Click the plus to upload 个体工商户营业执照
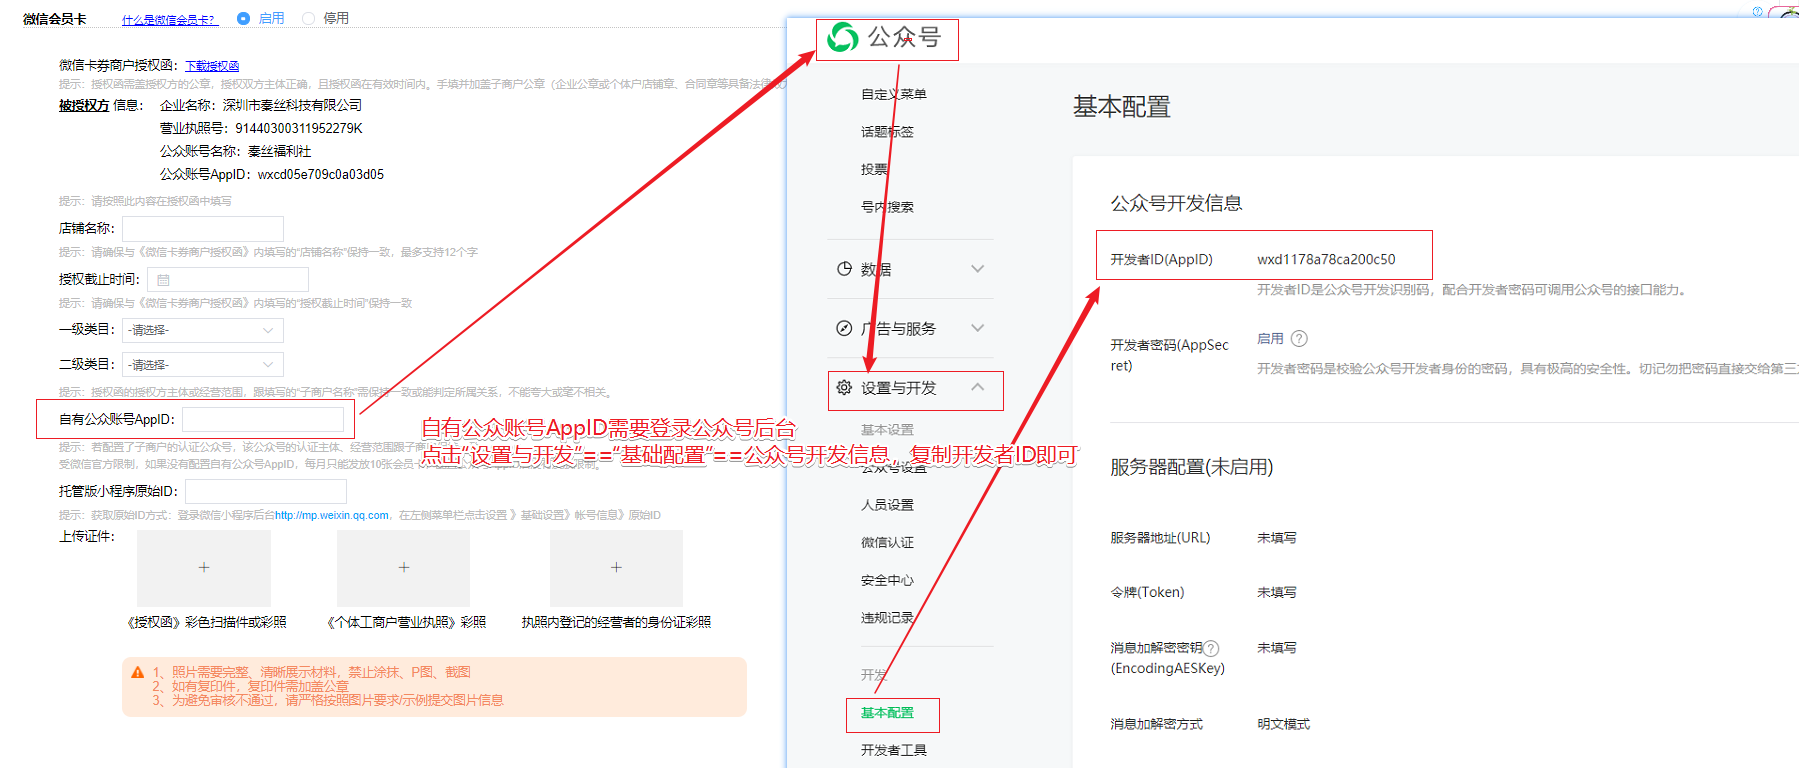Screen dimensions: 1799x768 click(404, 567)
